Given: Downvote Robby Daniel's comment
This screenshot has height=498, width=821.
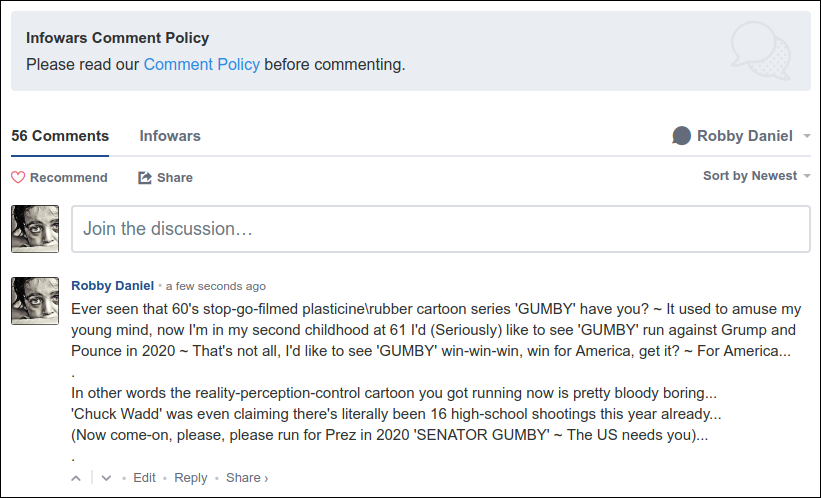Looking at the screenshot, I should (x=106, y=478).
